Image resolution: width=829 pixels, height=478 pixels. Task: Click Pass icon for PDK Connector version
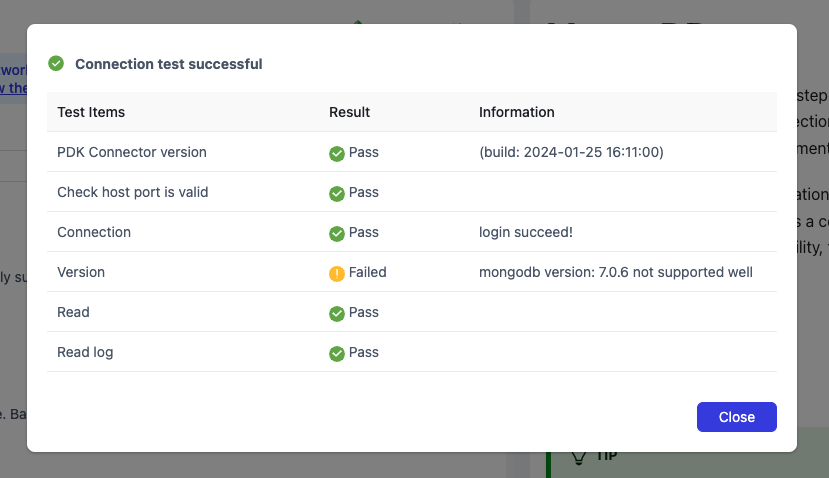[337, 153]
